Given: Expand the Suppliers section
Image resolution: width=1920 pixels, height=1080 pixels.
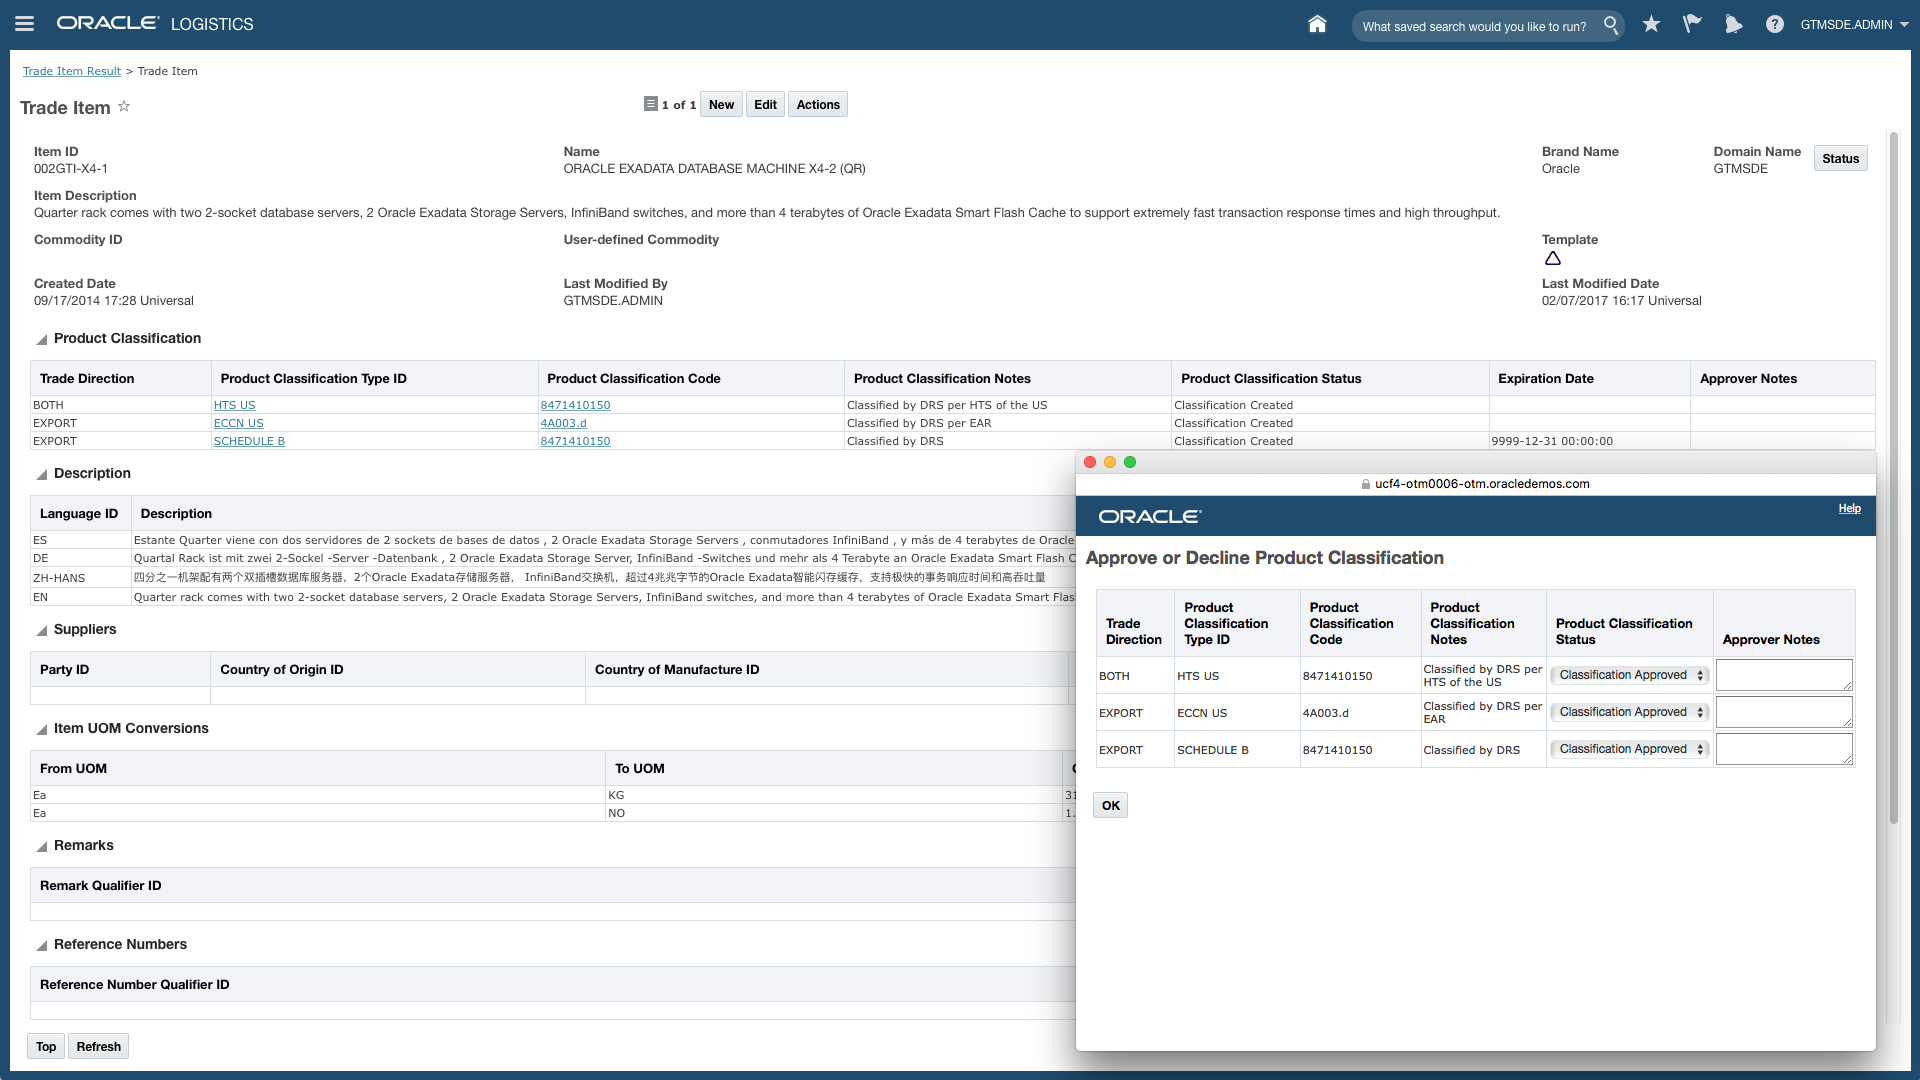Looking at the screenshot, I should click(40, 630).
